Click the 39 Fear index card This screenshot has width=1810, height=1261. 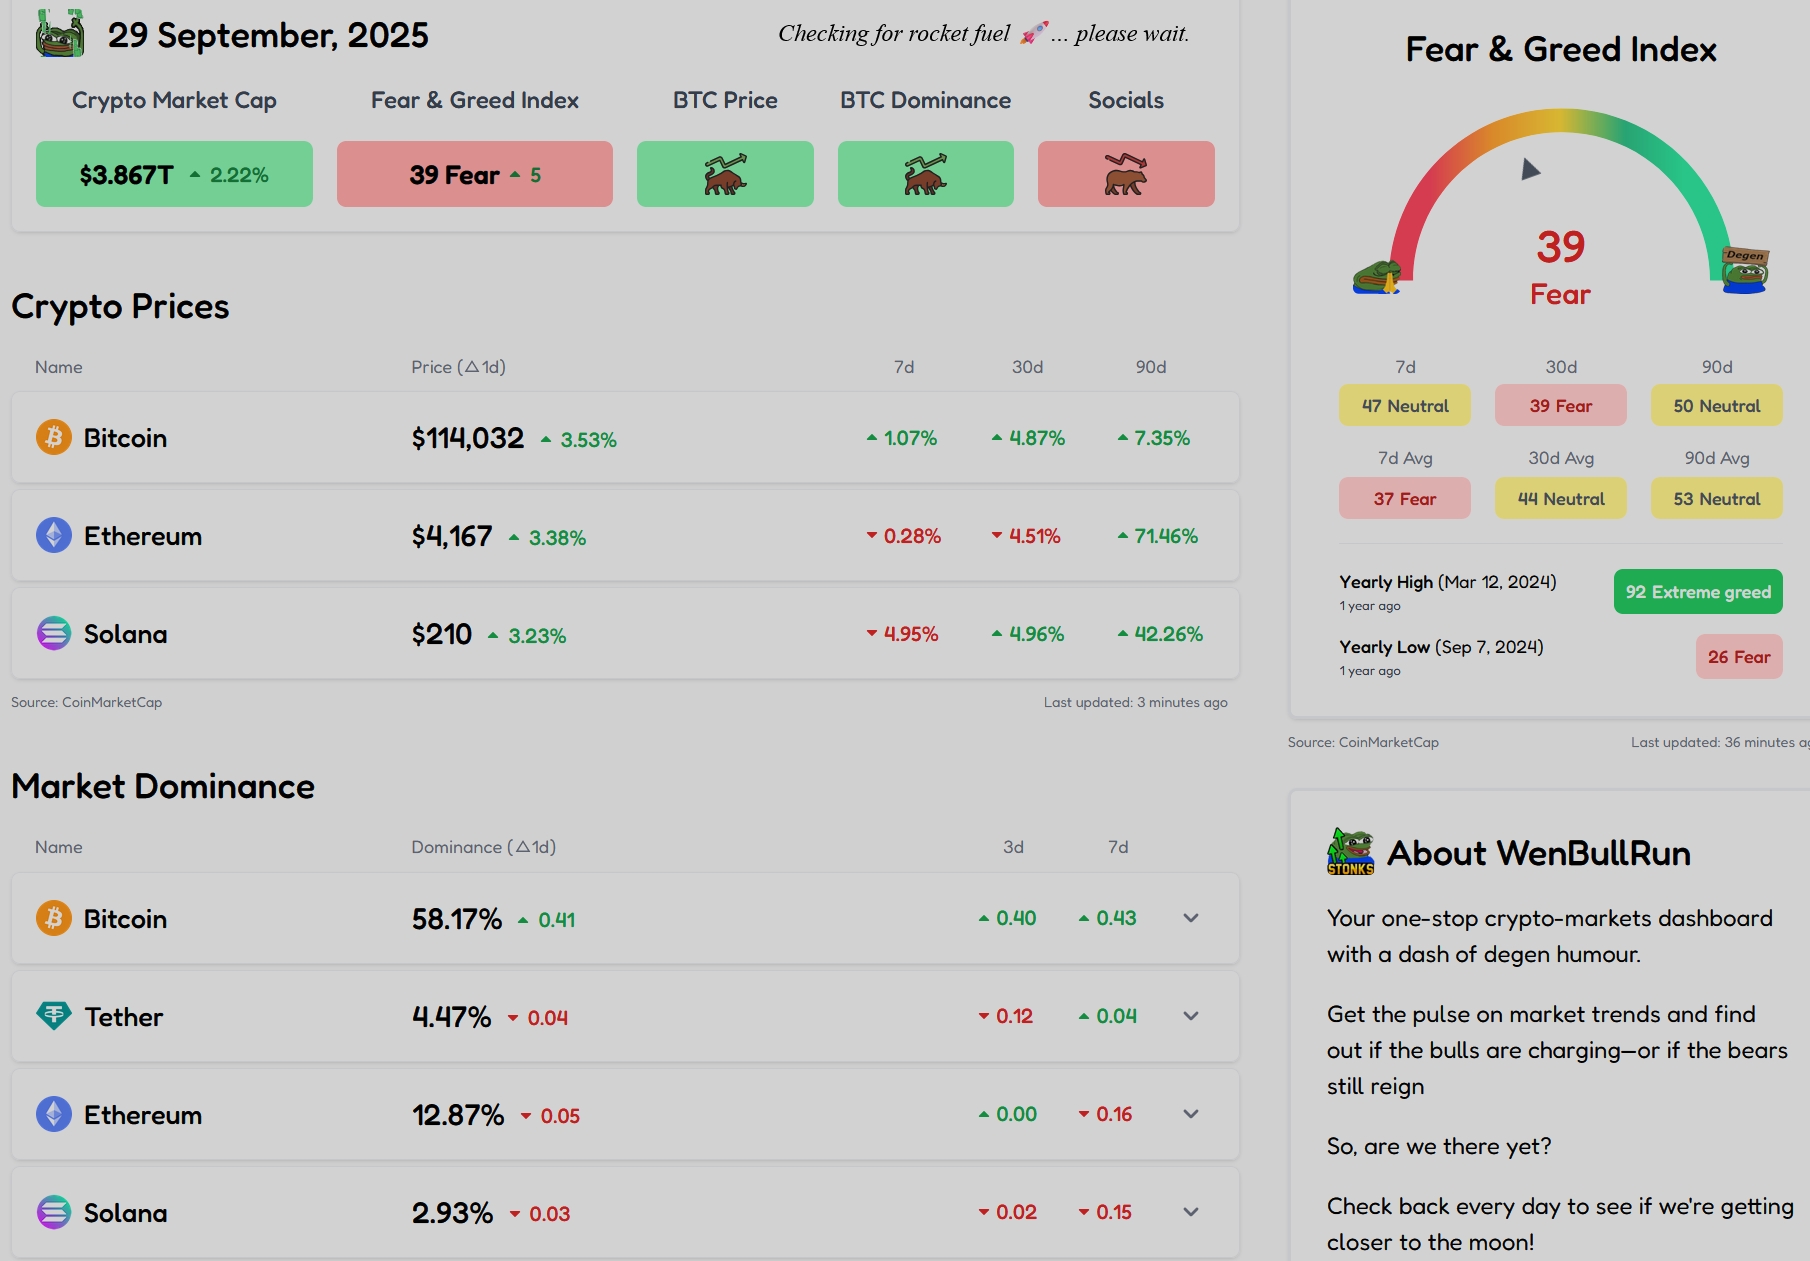[x=474, y=175]
